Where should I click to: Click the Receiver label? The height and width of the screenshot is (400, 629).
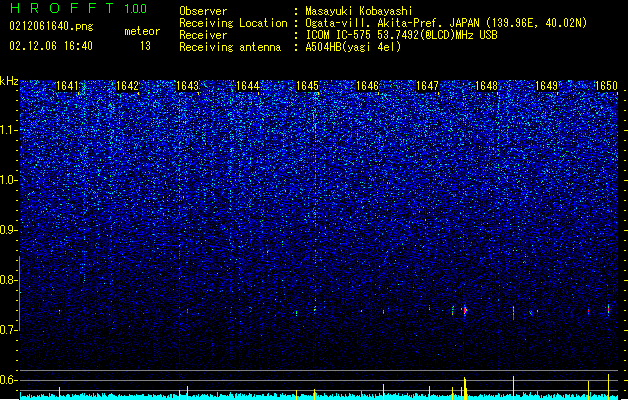click(203, 35)
